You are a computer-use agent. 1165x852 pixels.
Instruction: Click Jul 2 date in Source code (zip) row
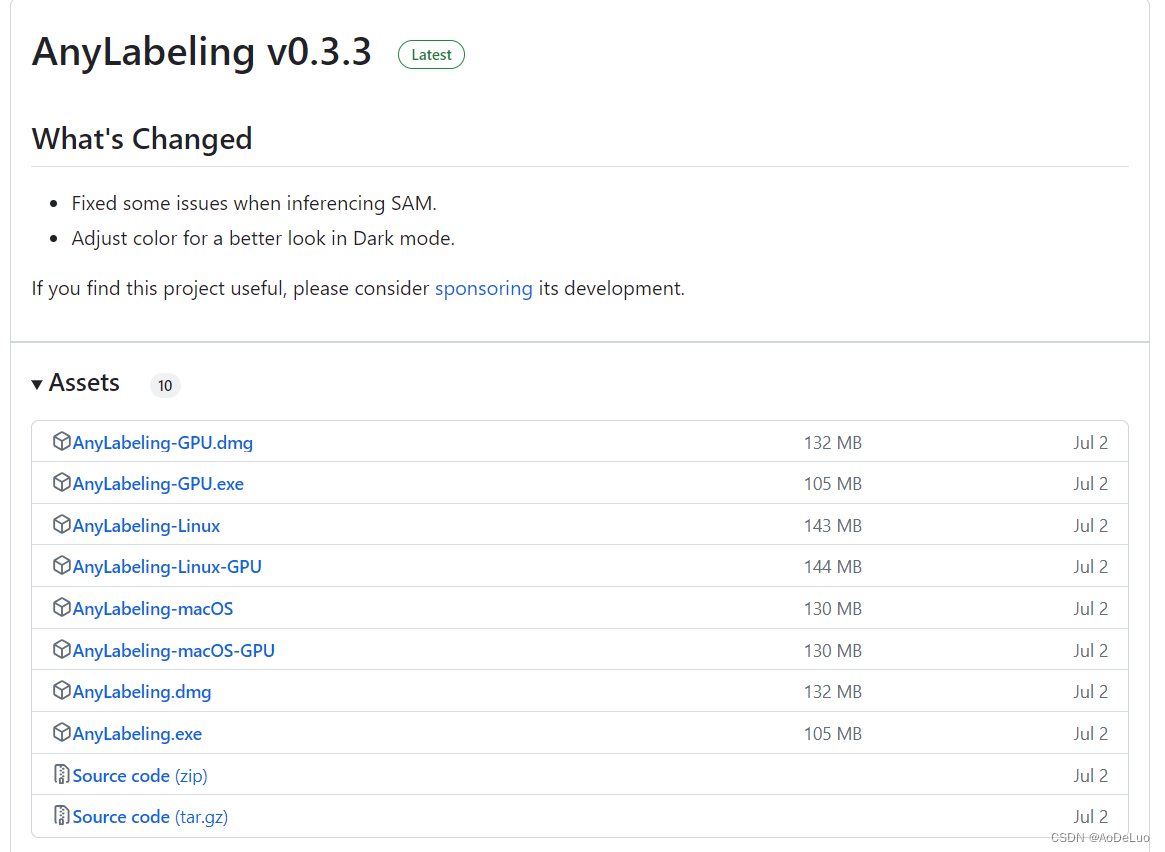1091,775
